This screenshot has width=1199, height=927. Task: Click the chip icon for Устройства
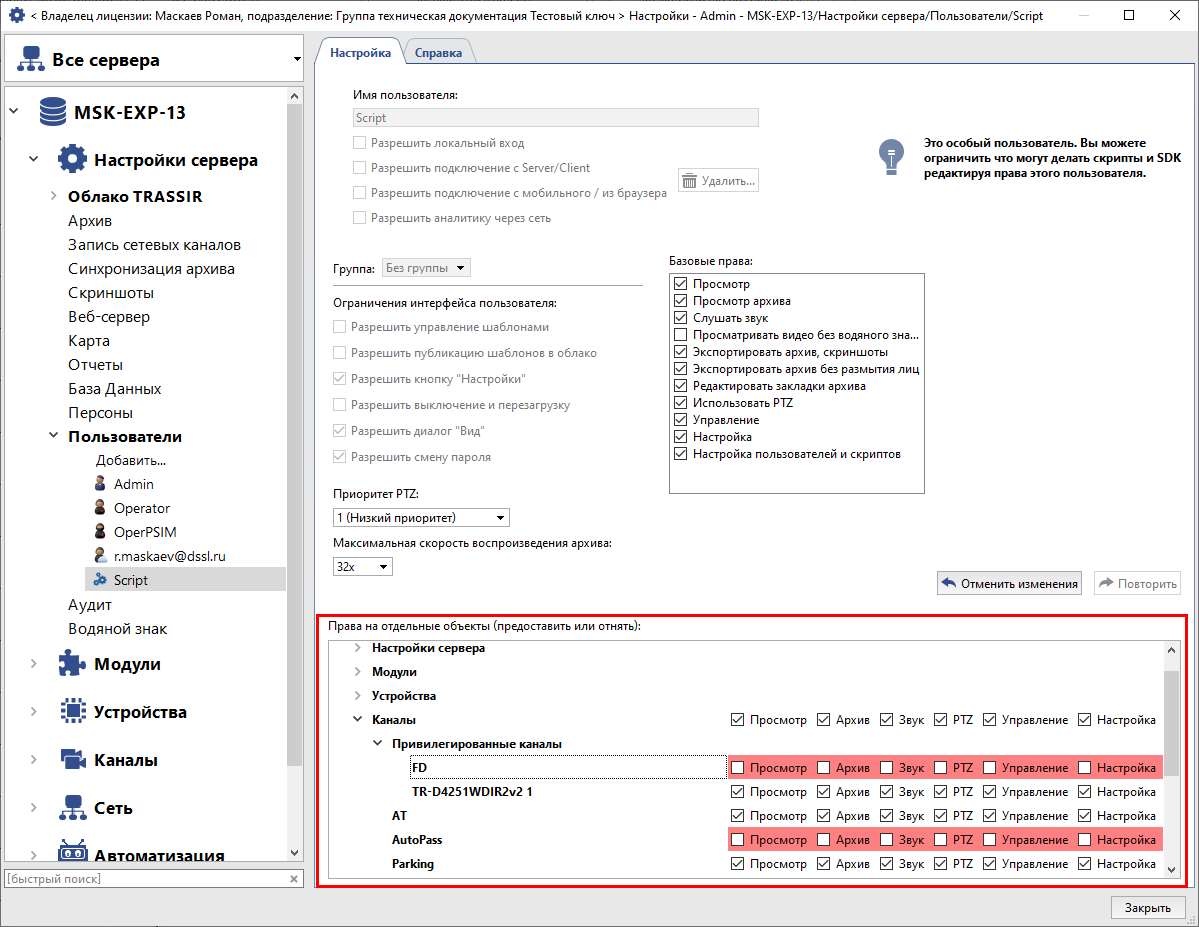tap(73, 711)
